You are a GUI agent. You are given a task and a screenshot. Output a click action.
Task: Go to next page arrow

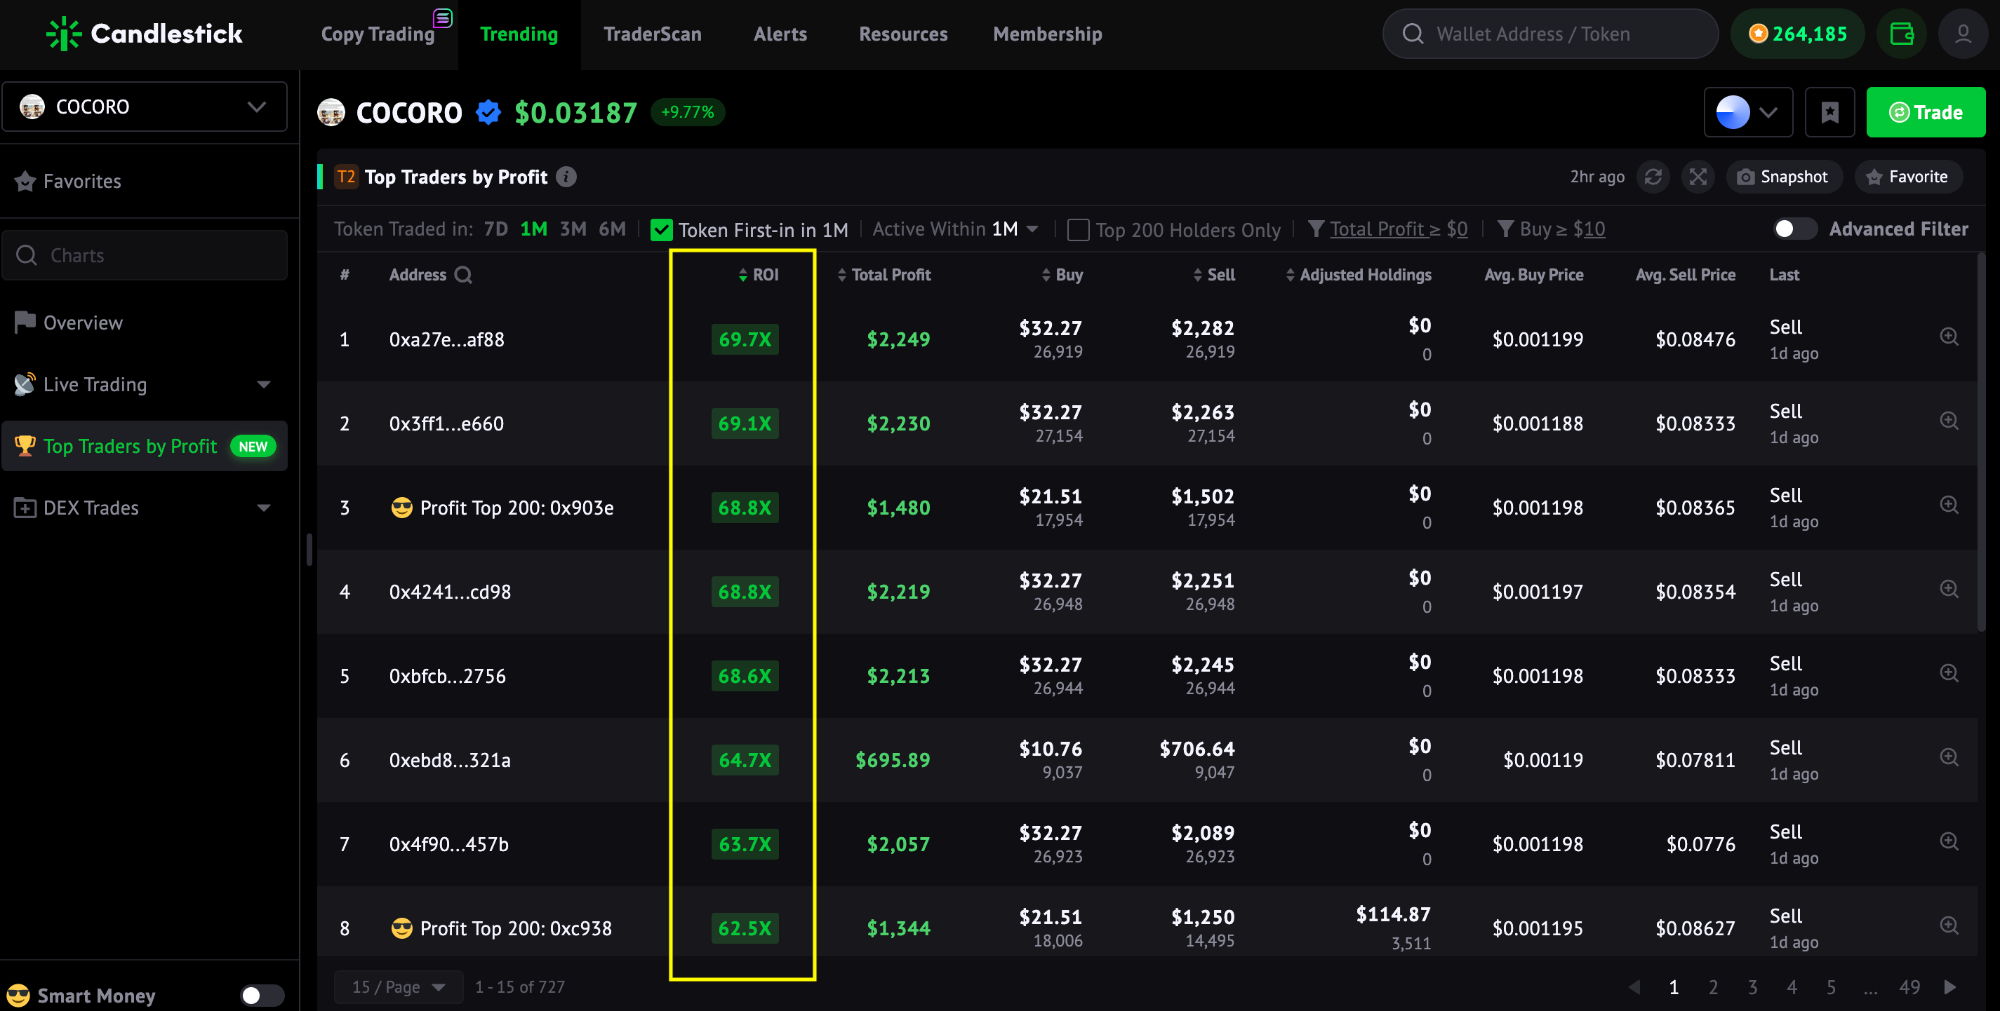tap(1950, 987)
